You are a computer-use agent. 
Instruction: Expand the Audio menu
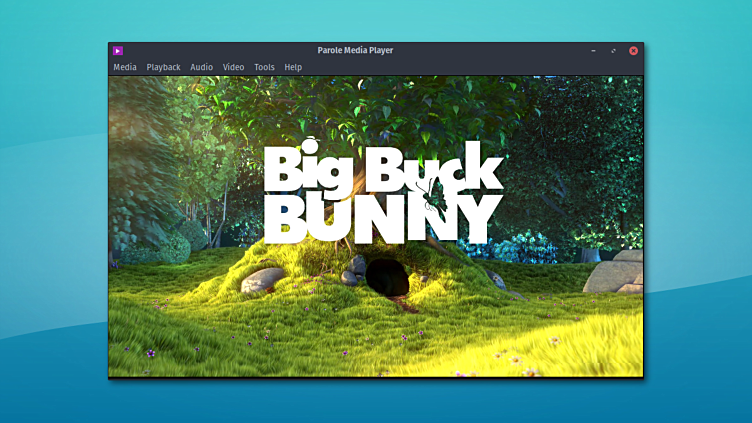tap(201, 67)
